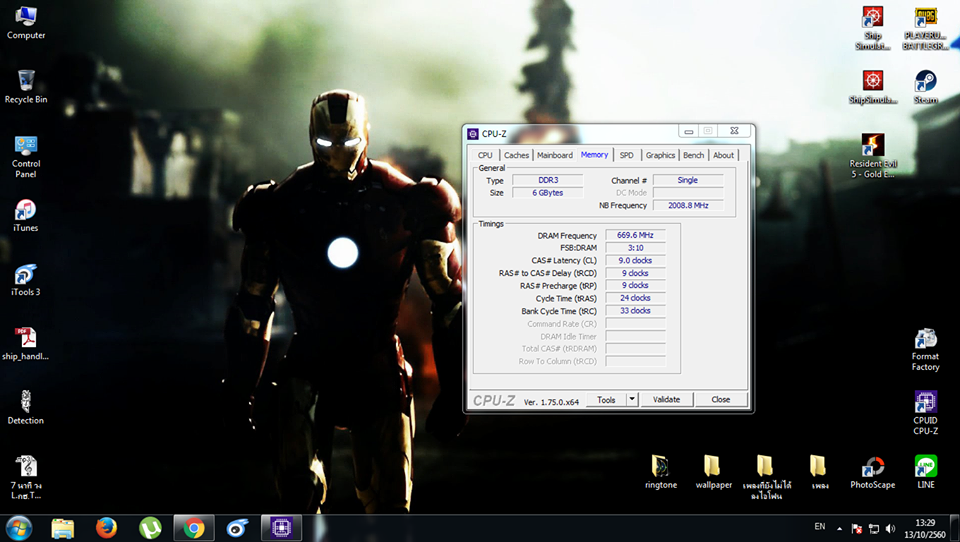
Task: Click the 2008.8 MHz NB Frequency value
Action: (688, 206)
